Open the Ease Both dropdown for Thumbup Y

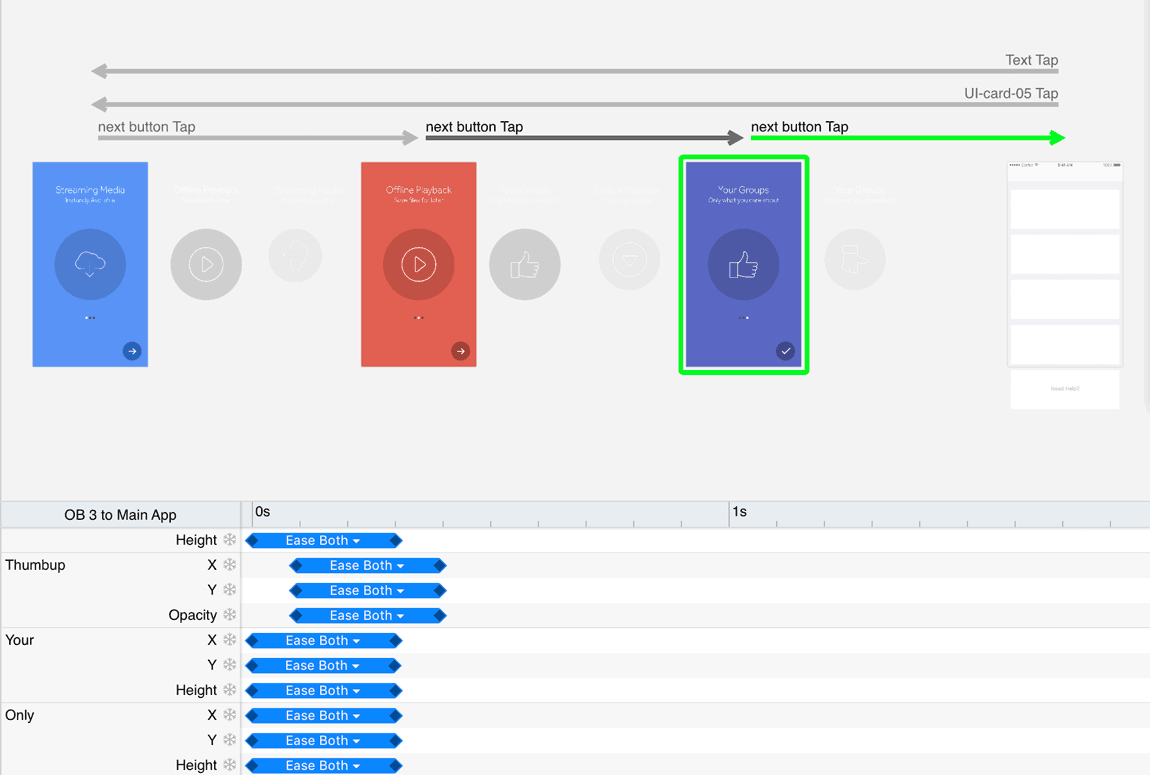(x=367, y=590)
